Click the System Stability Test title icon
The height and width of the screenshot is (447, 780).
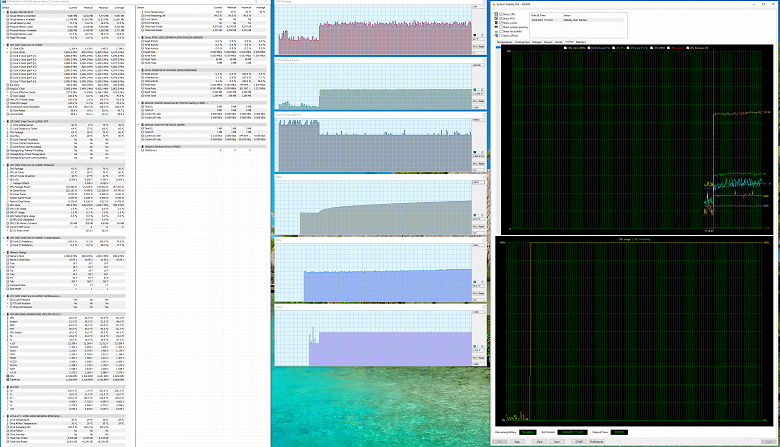point(496,3)
